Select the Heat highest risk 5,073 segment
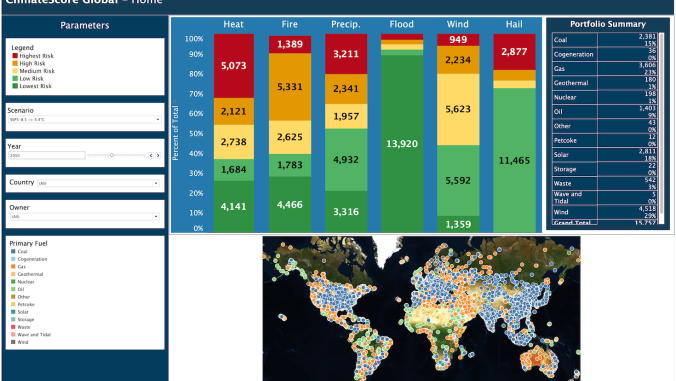The width and height of the screenshot is (676, 381). pyautogui.click(x=234, y=66)
